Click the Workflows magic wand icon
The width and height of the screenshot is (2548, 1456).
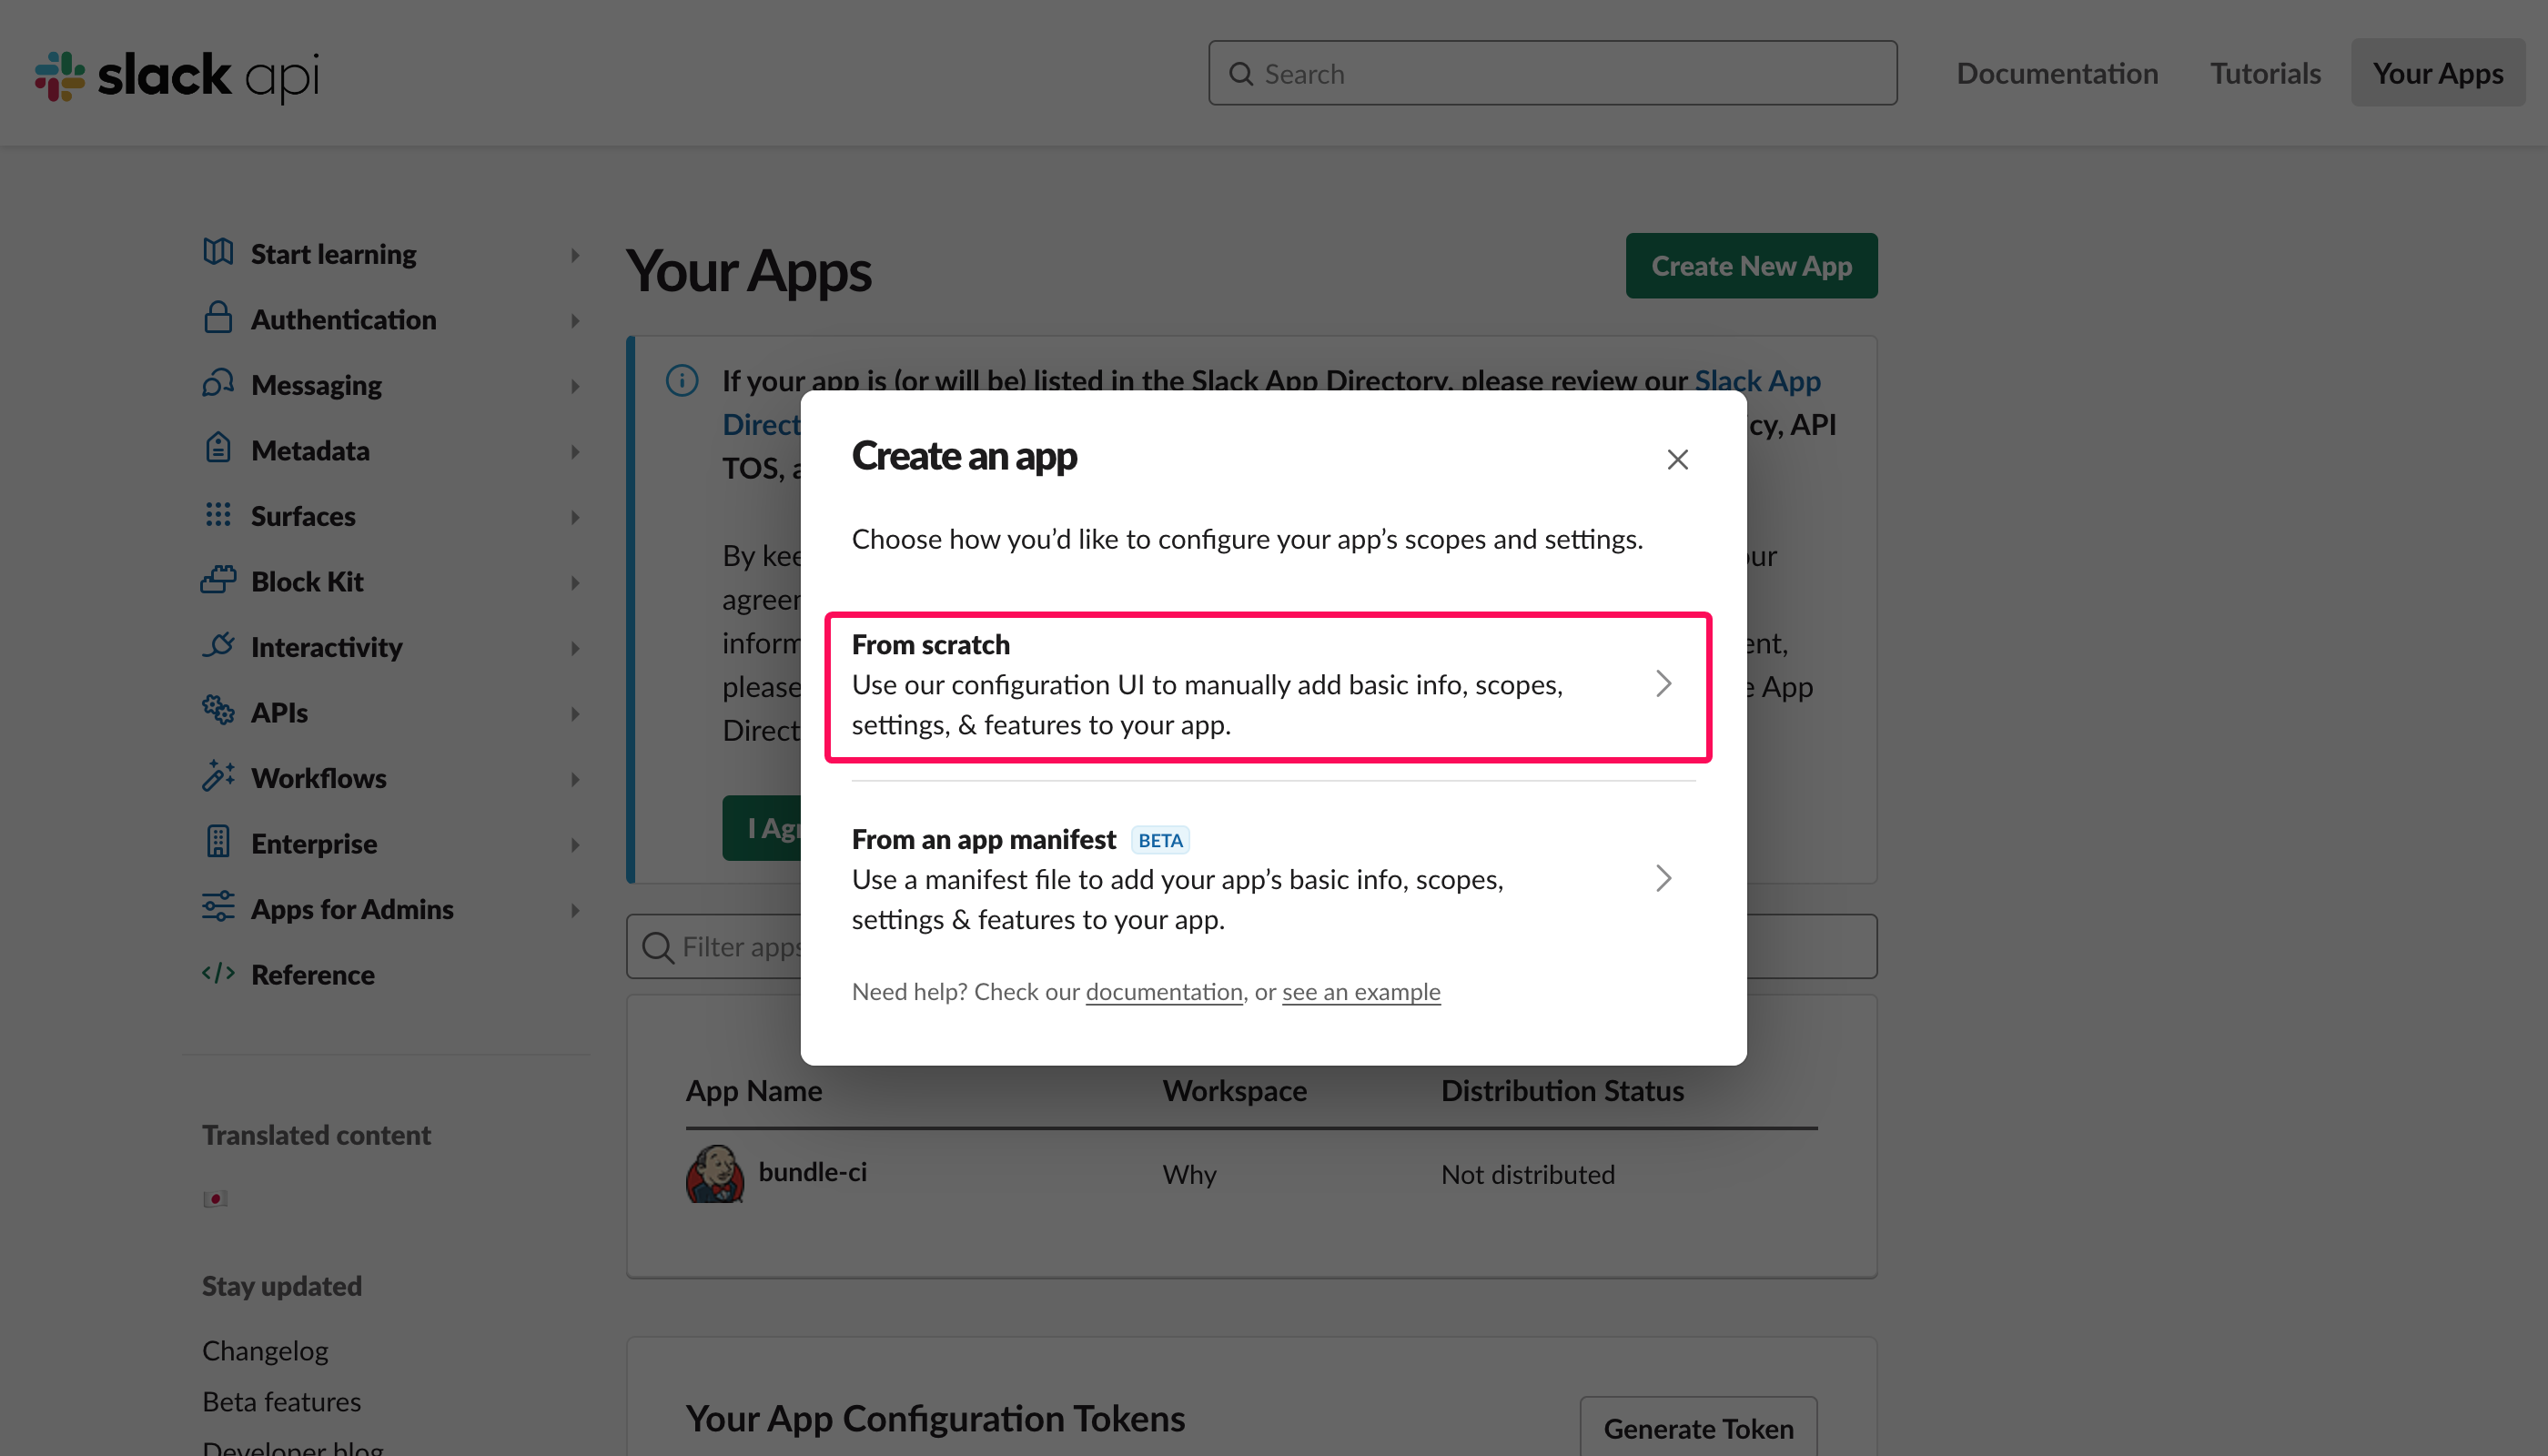click(x=218, y=776)
